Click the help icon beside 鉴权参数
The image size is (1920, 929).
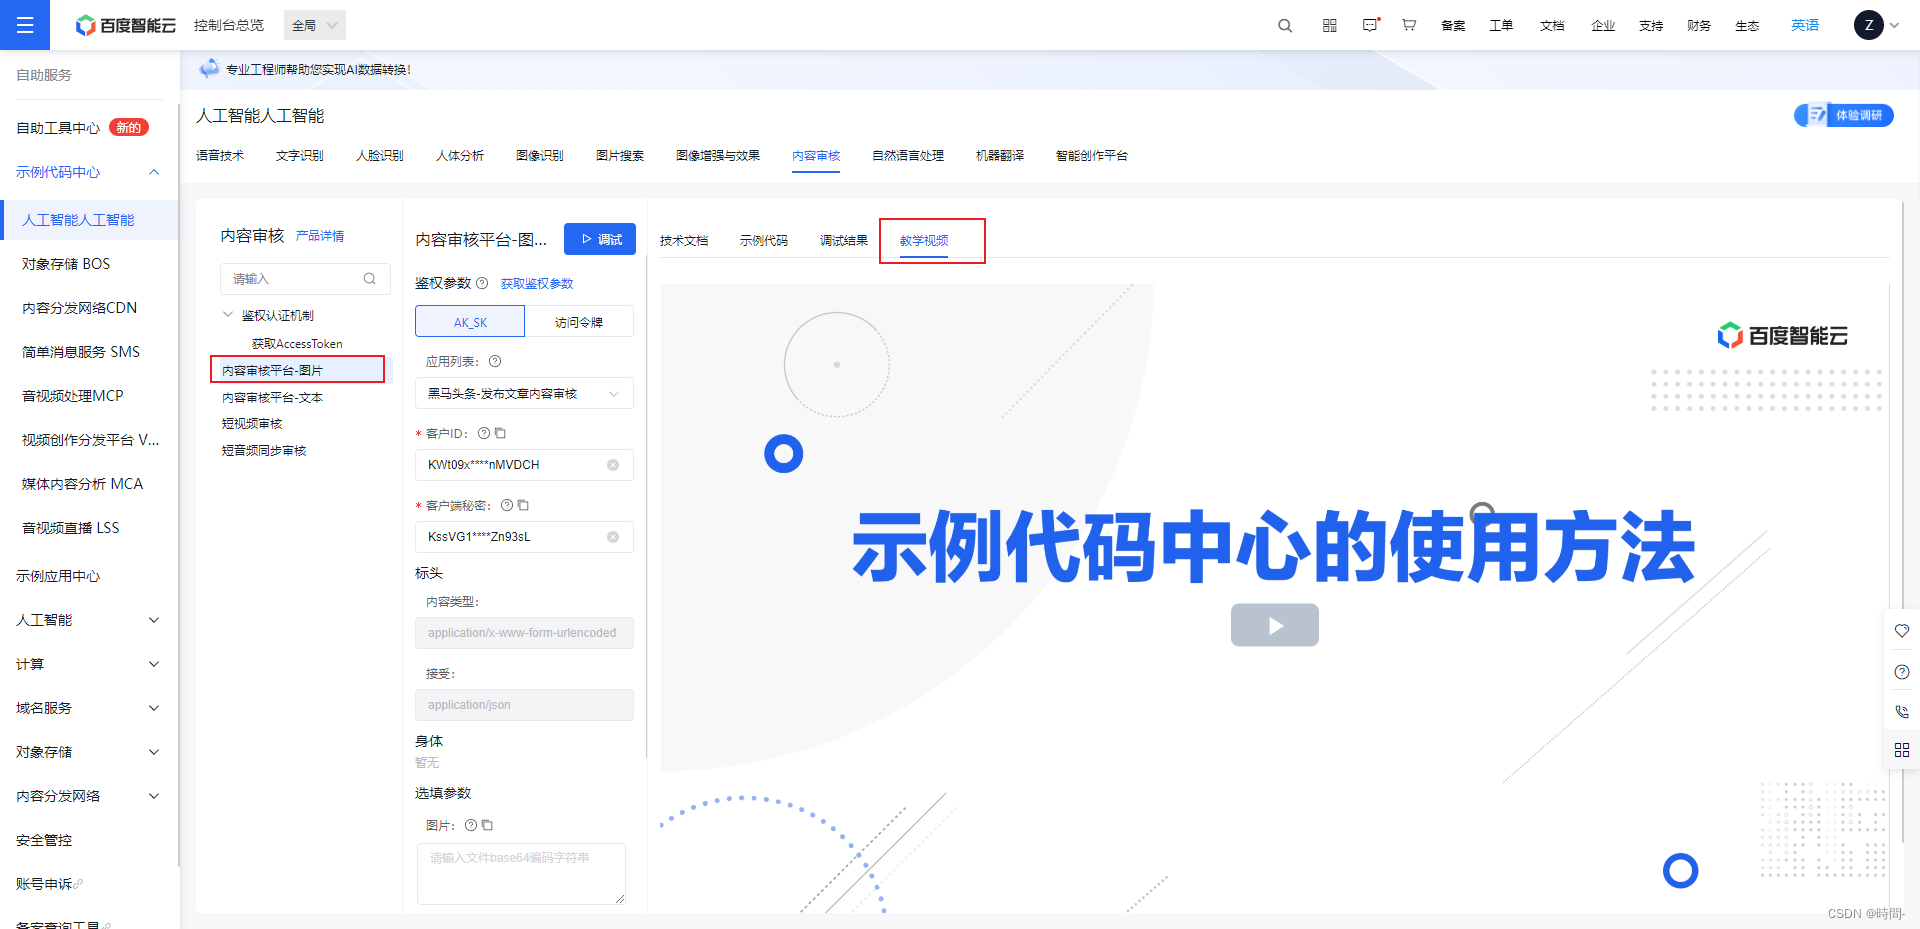[482, 283]
